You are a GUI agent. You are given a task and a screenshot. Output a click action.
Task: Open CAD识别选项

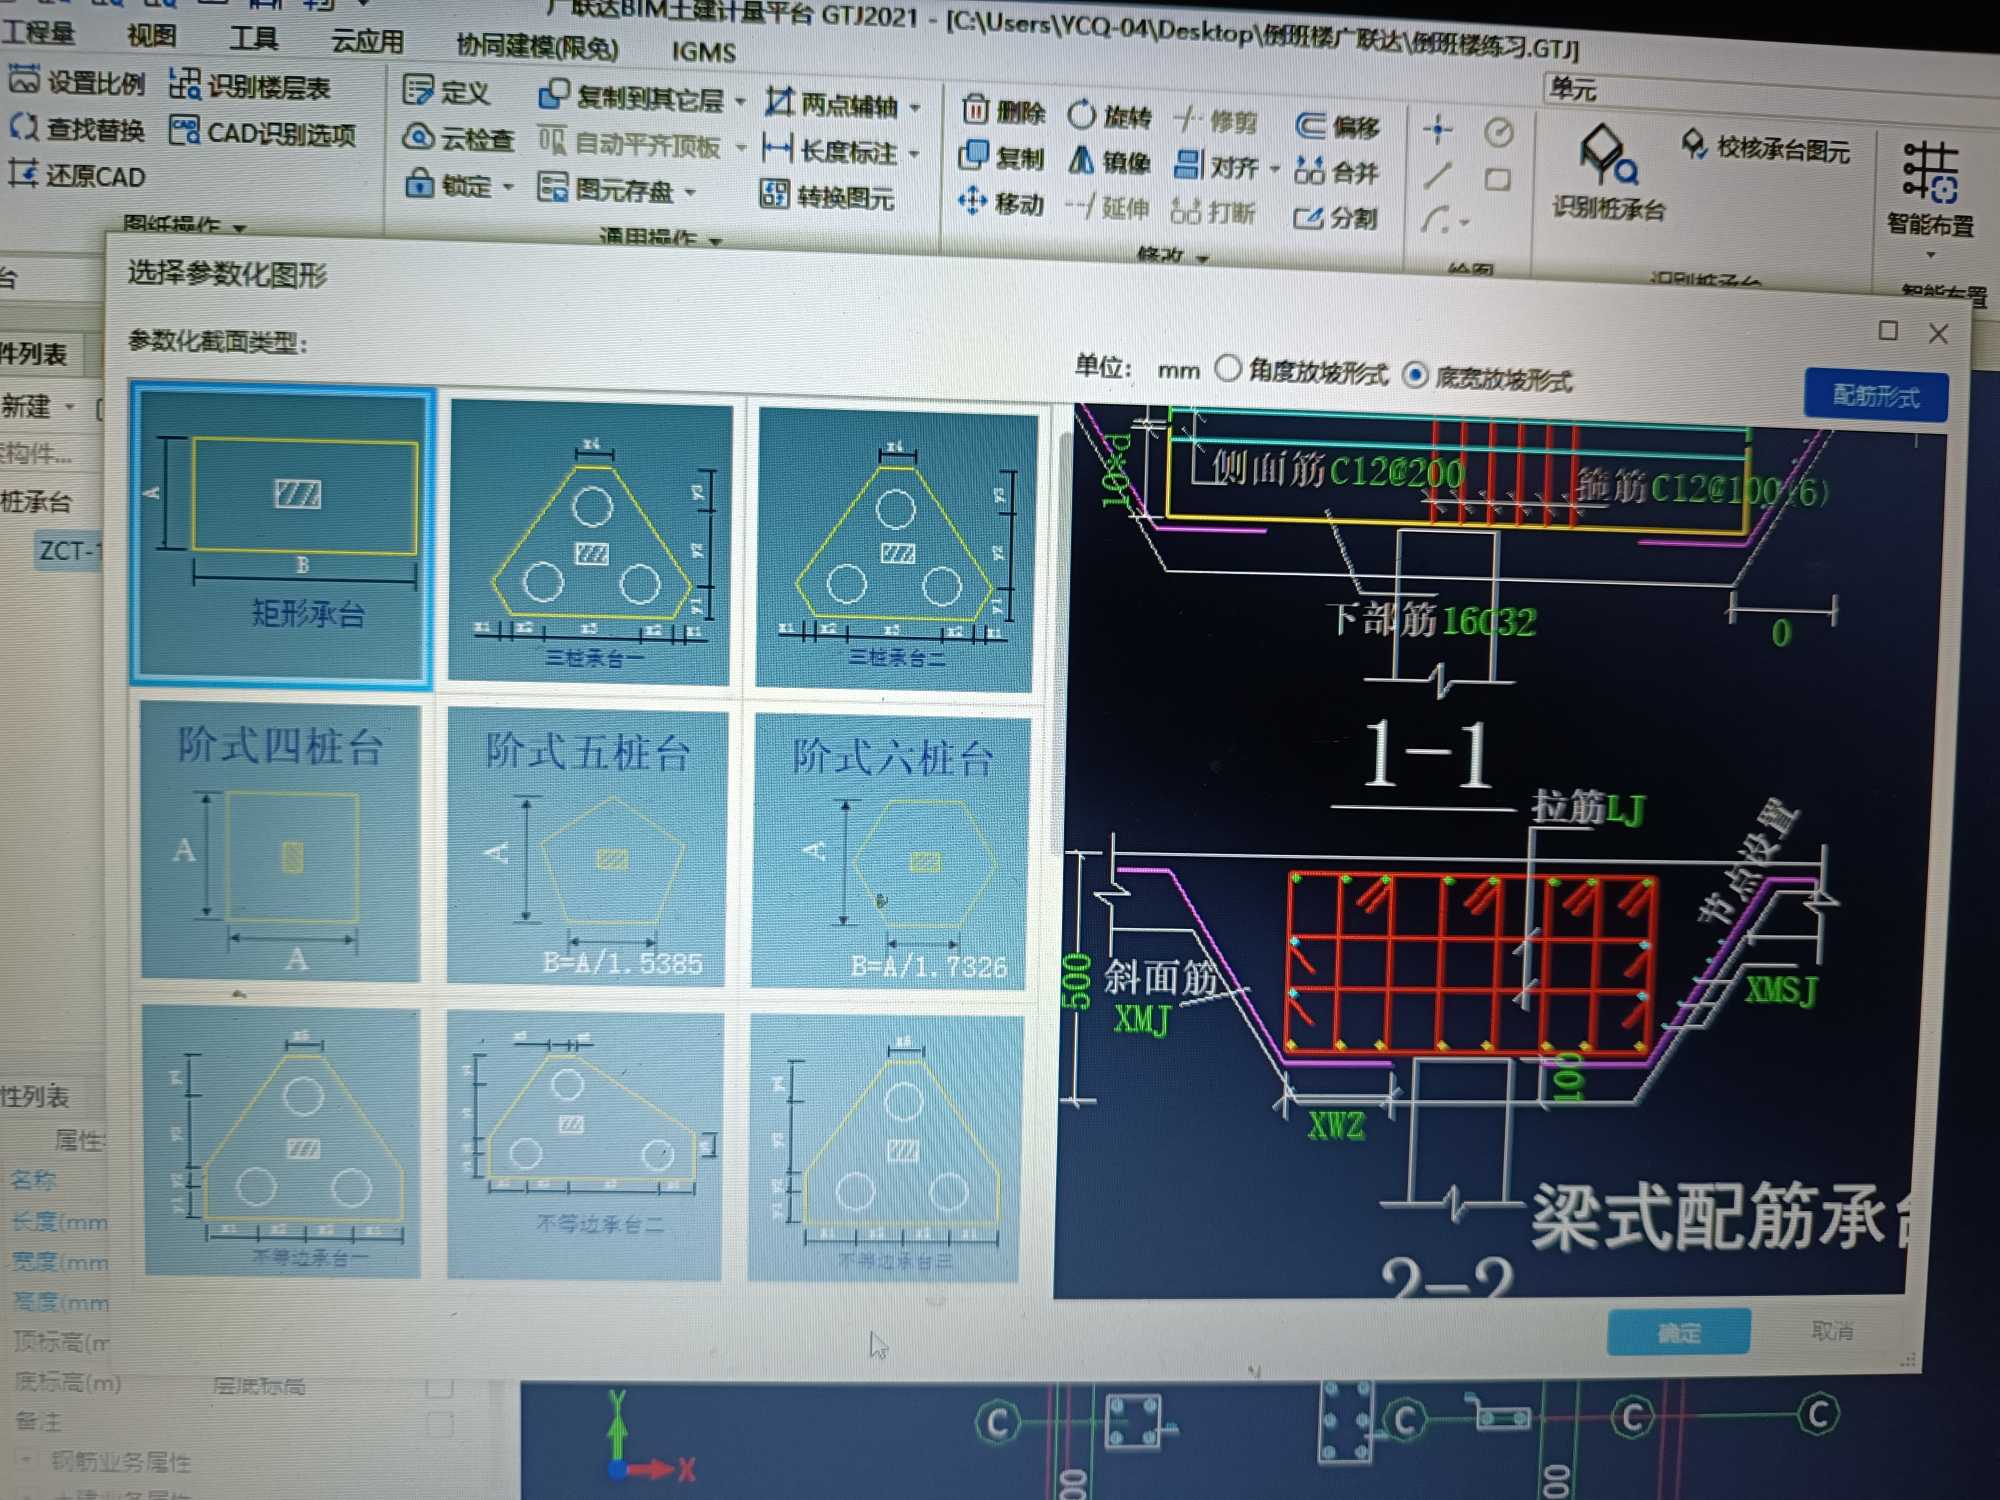[x=263, y=132]
